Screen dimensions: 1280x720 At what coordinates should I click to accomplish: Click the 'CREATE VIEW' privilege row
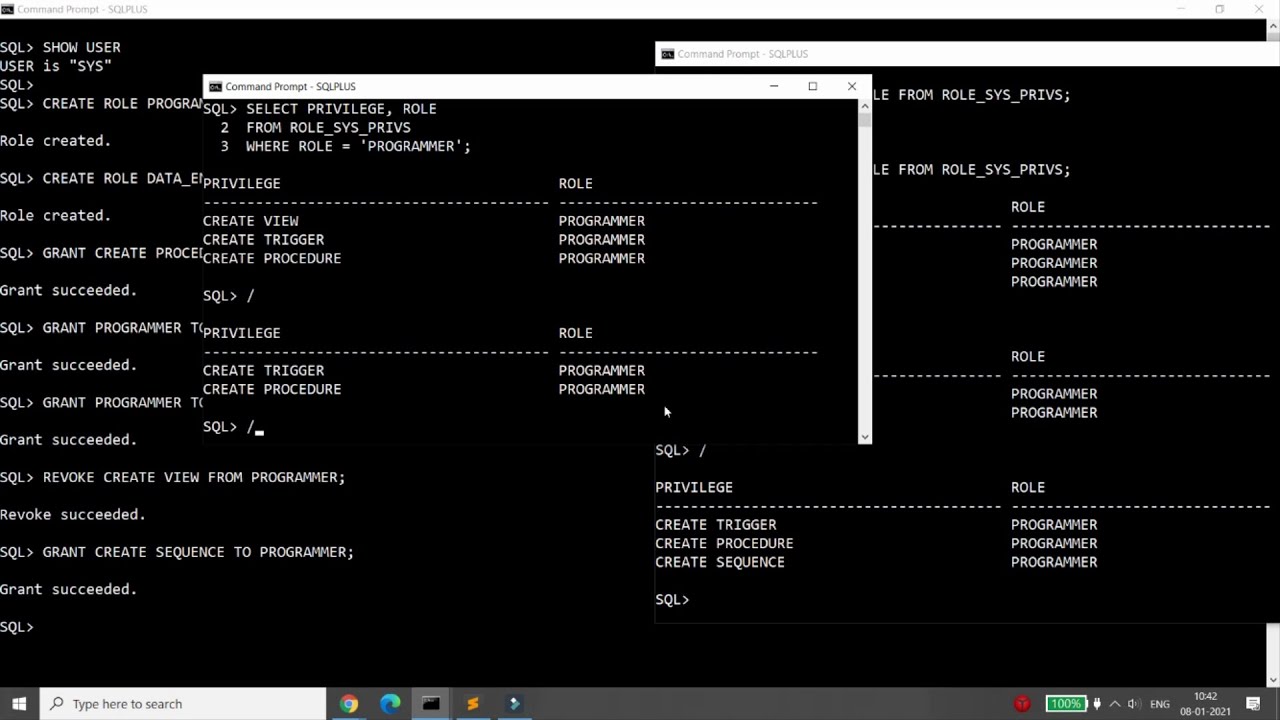(424, 221)
